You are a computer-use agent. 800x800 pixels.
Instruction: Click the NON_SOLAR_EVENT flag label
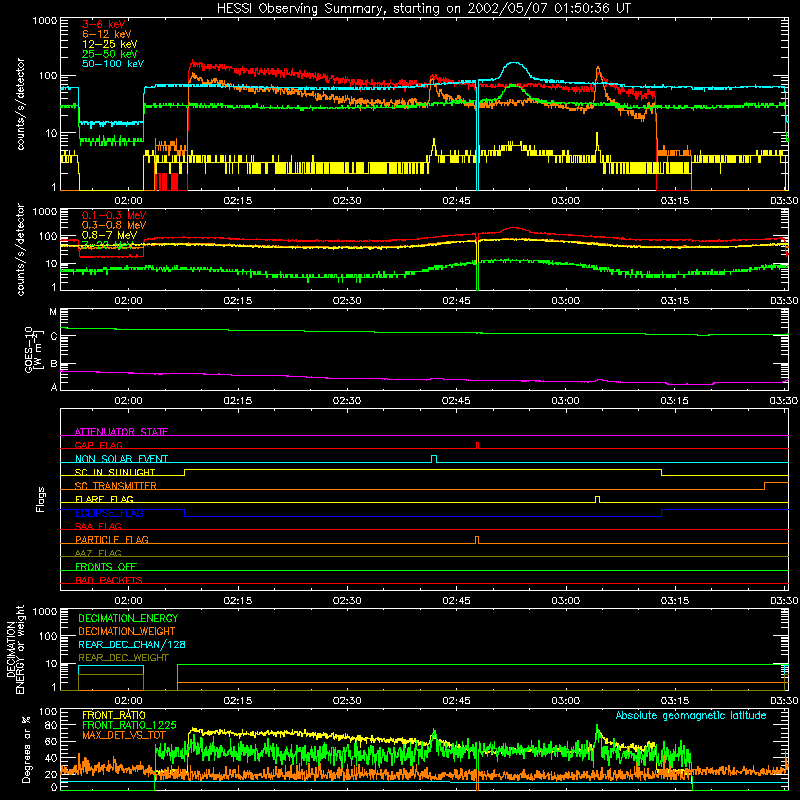coord(121,459)
